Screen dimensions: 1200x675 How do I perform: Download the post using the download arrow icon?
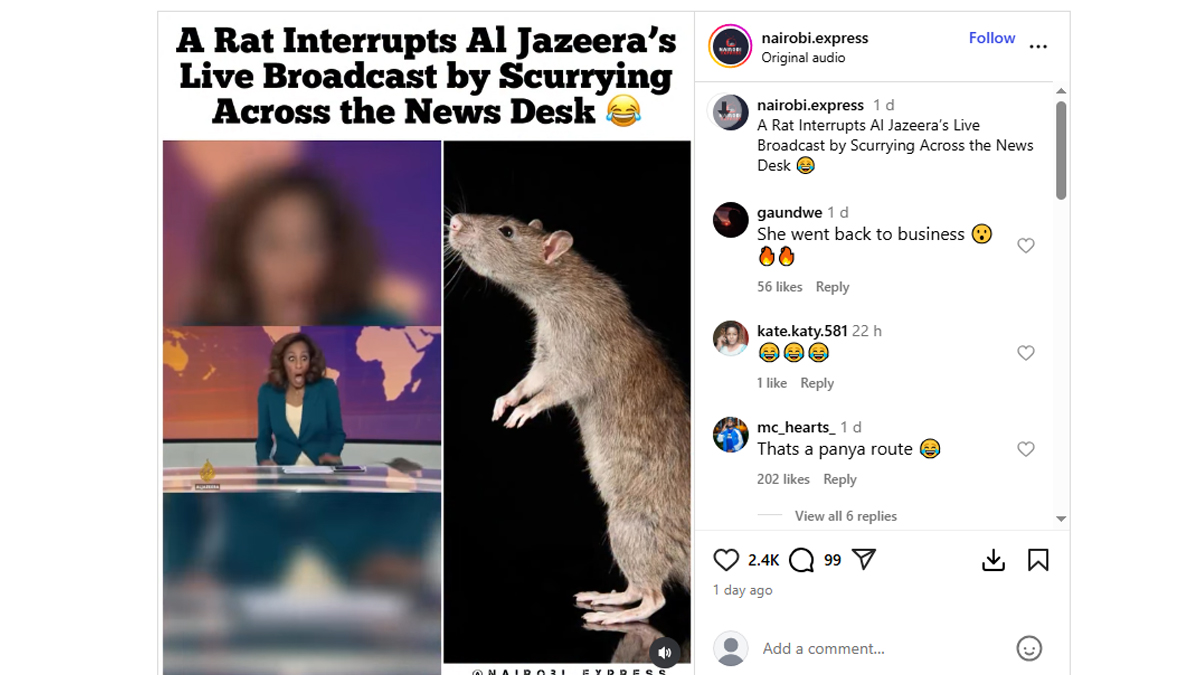point(993,560)
